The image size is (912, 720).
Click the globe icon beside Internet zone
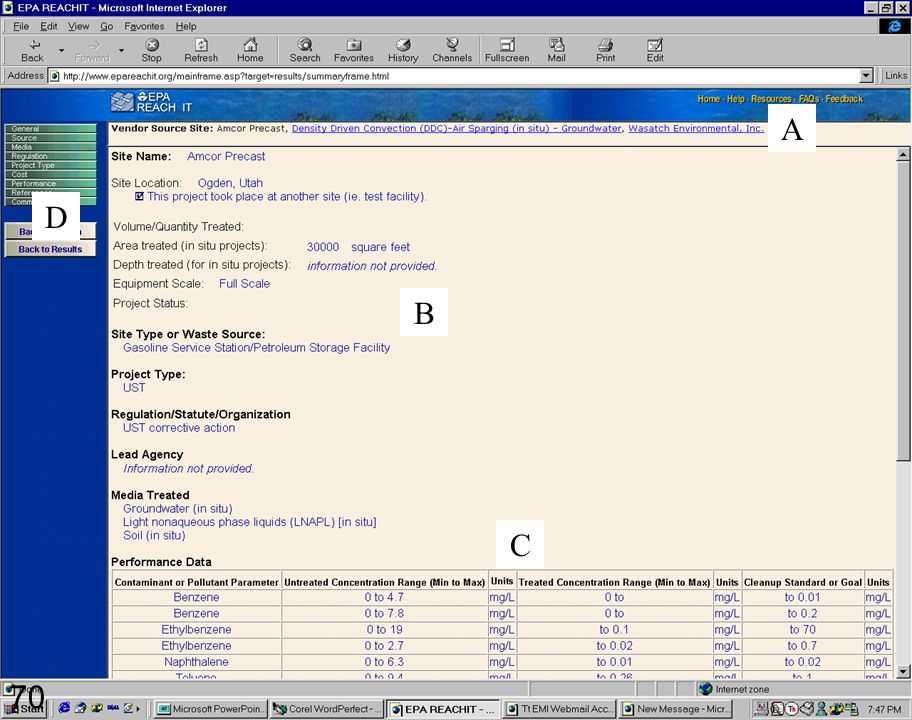pos(706,689)
